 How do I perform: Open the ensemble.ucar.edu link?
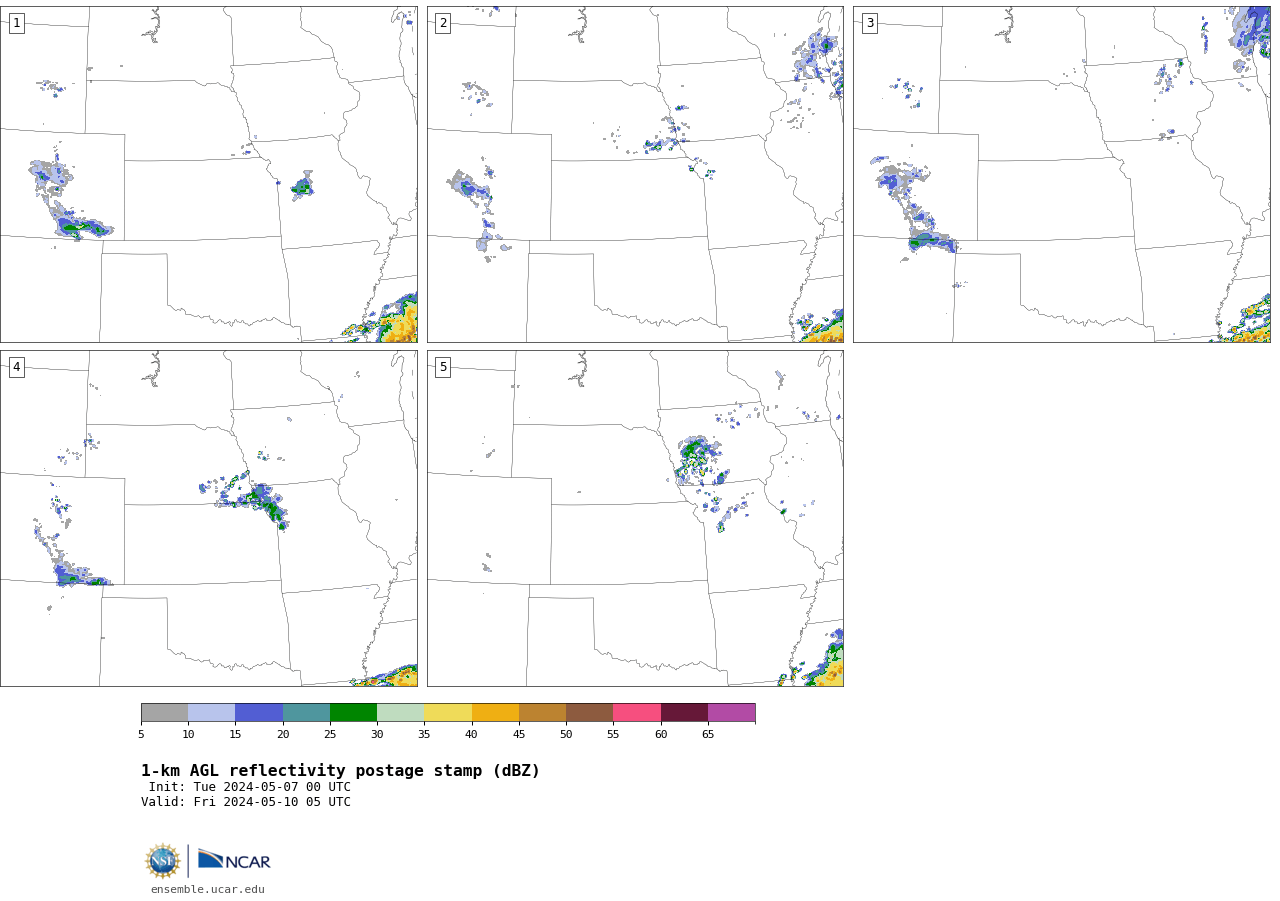208,889
